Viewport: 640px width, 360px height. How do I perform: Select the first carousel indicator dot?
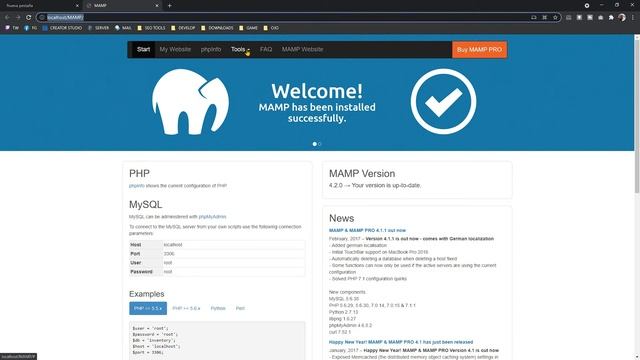pyautogui.click(x=314, y=144)
